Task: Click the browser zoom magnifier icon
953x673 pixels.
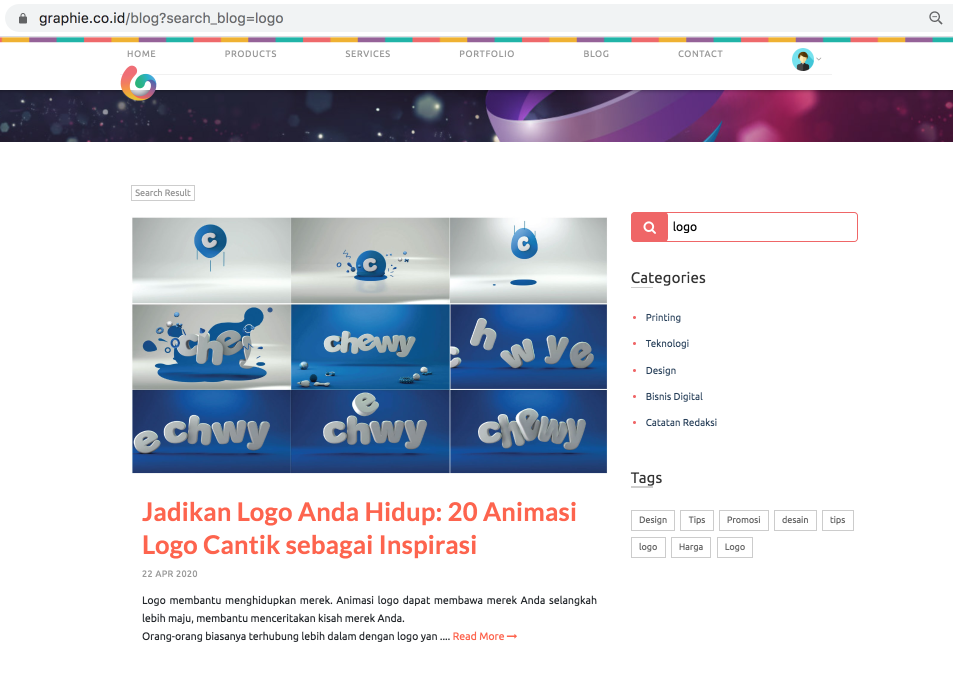Action: pyautogui.click(x=935, y=18)
